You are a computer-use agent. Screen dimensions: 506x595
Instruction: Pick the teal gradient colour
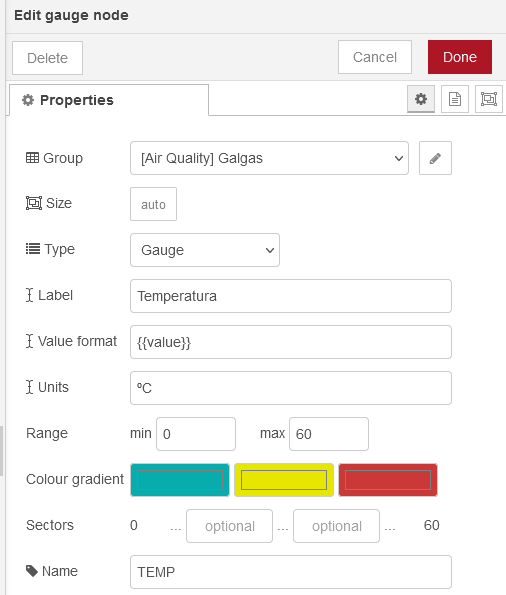180,480
